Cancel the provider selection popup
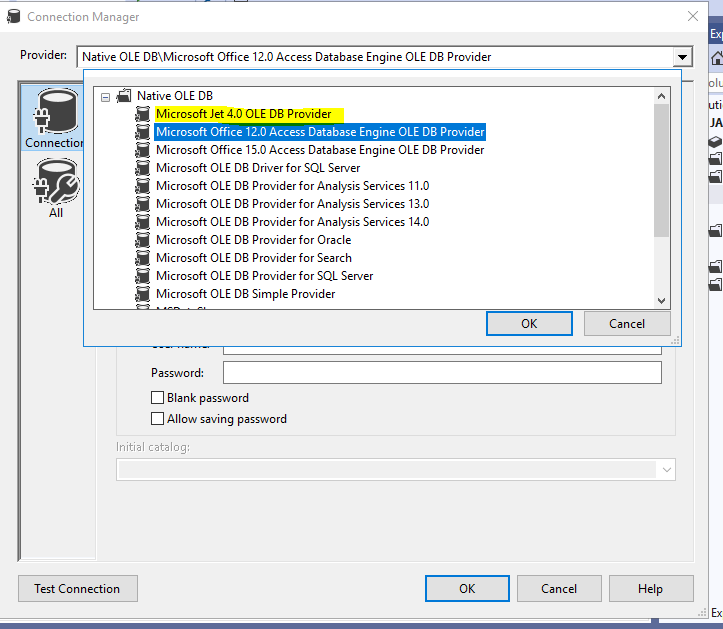The height and width of the screenshot is (629, 723). (x=627, y=323)
